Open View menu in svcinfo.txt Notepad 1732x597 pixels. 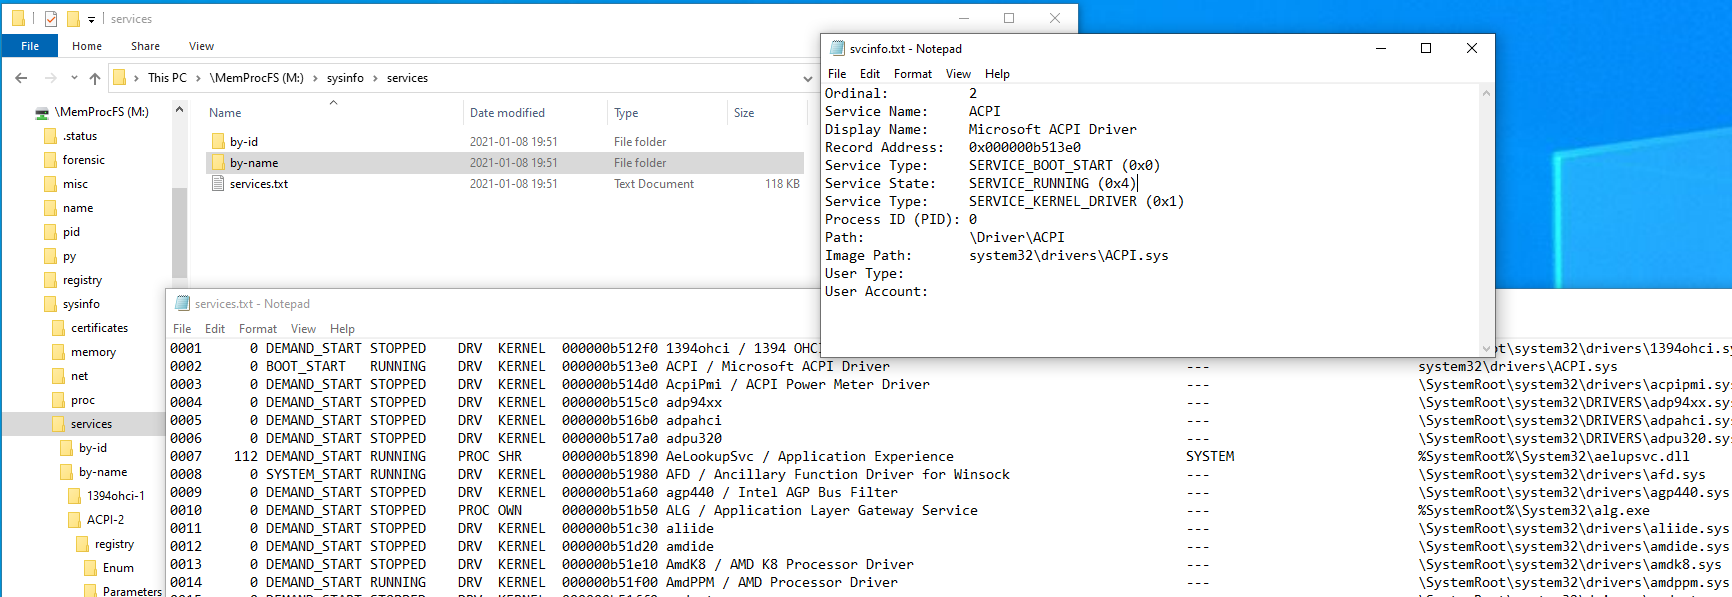coord(958,74)
